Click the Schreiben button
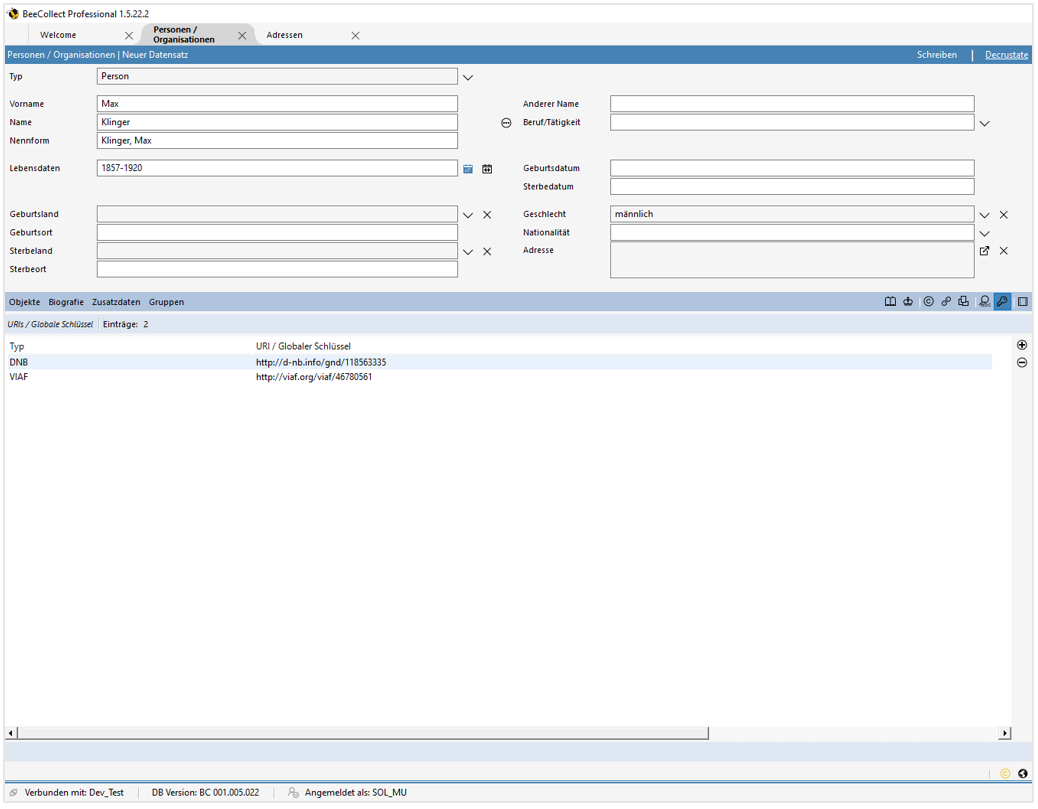1038x809 pixels. (x=937, y=54)
